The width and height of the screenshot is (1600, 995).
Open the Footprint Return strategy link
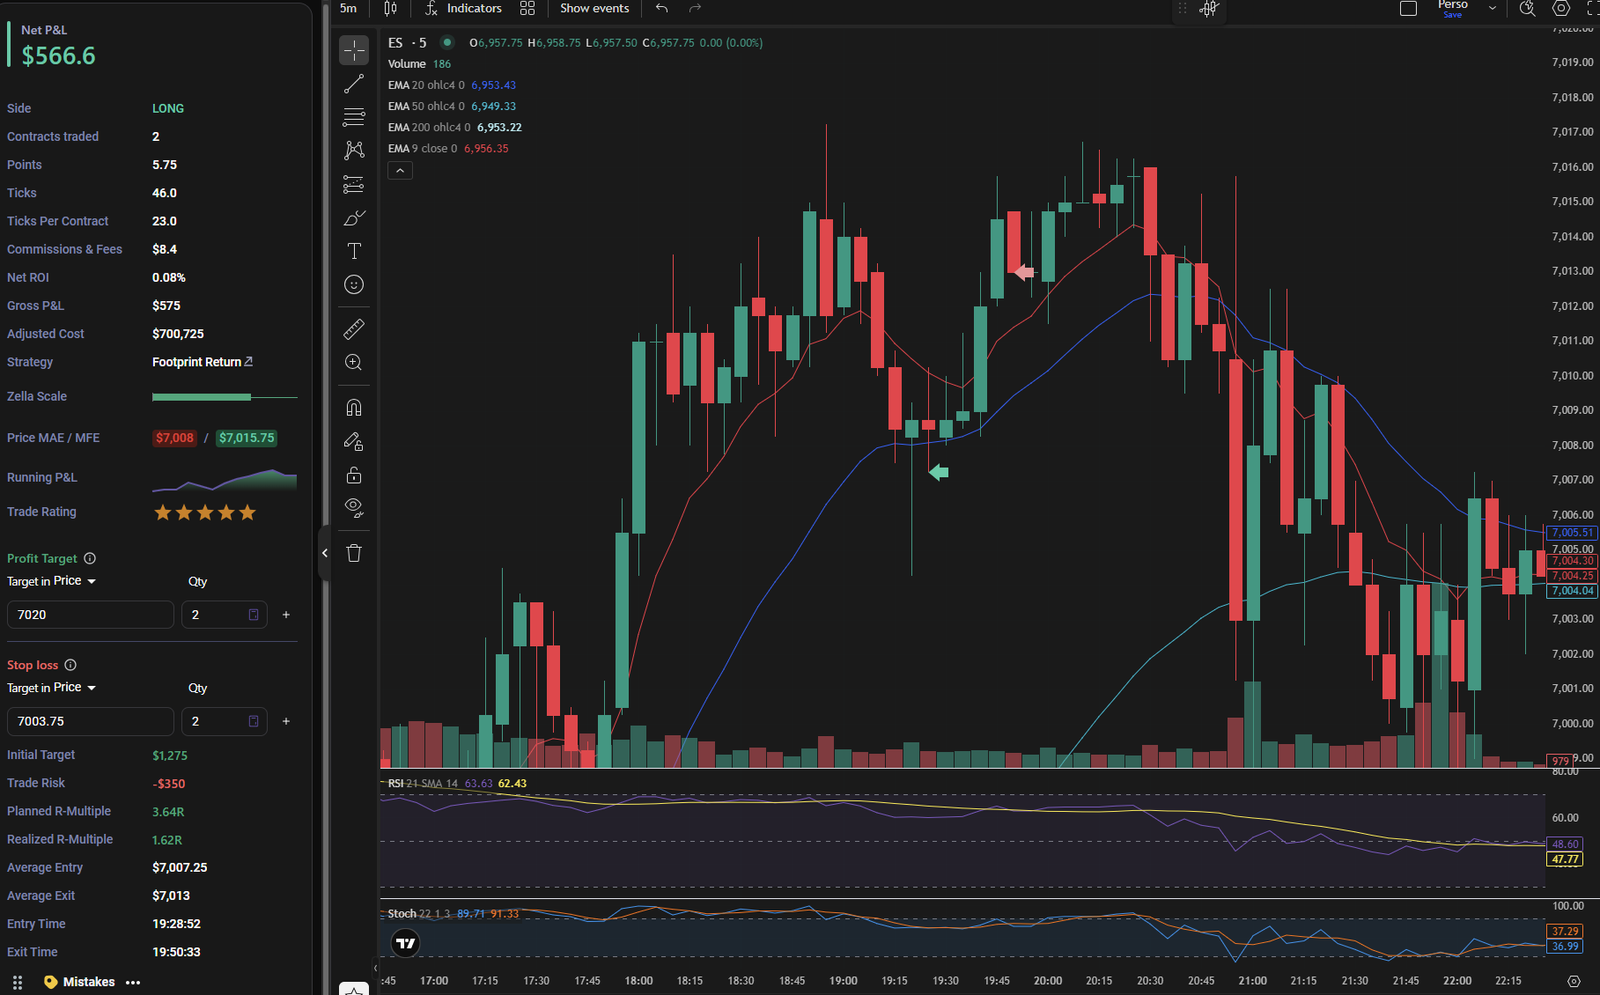click(x=201, y=362)
